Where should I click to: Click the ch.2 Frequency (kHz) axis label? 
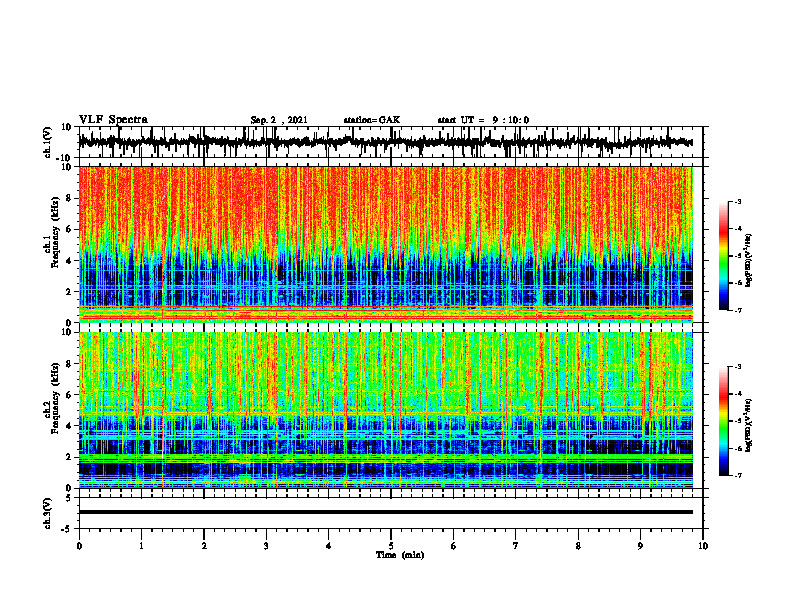click(51, 398)
